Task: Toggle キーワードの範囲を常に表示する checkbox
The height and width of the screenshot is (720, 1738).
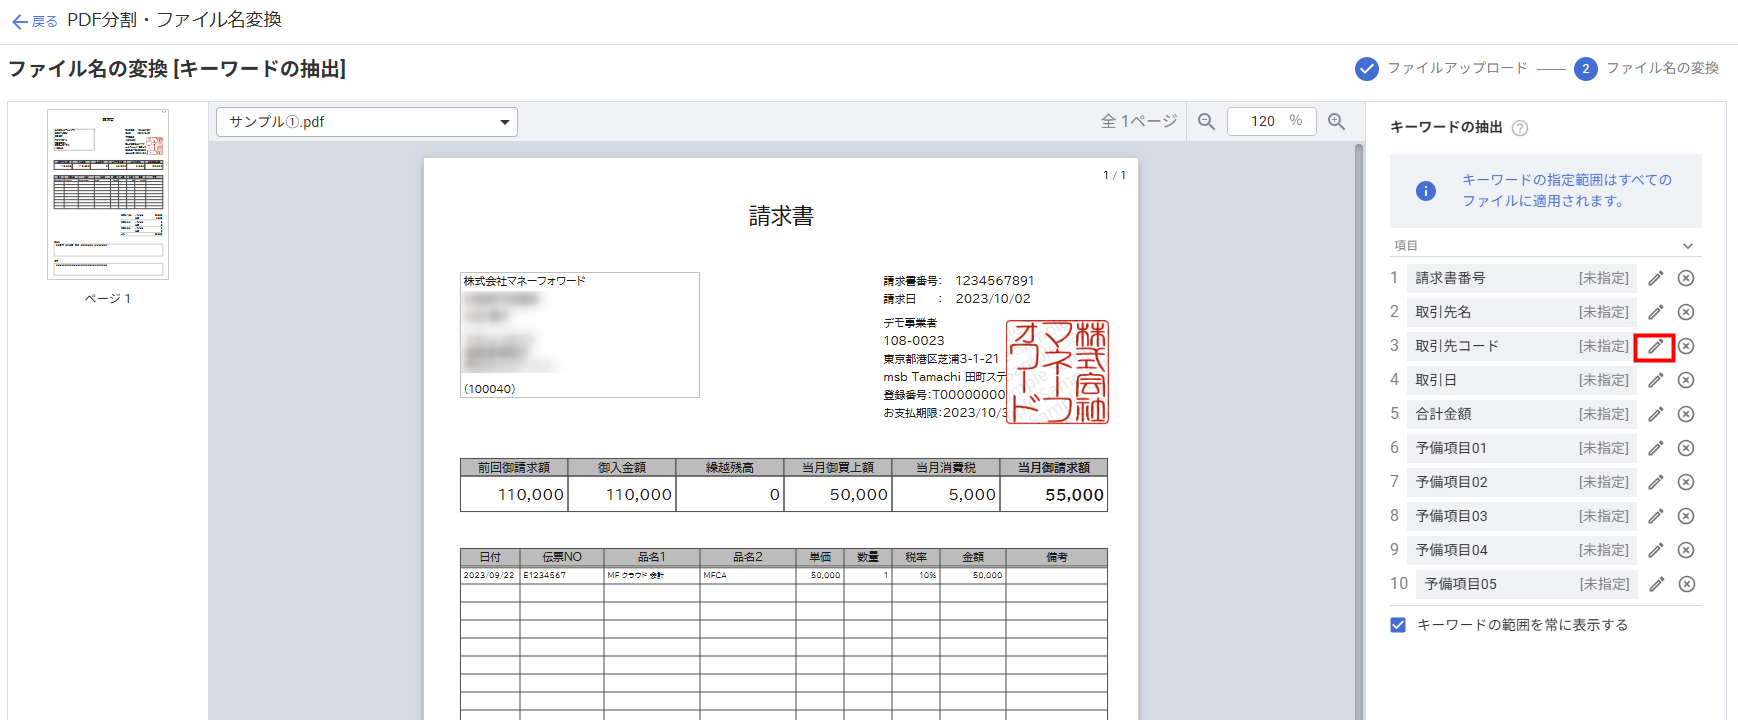Action: click(1398, 625)
